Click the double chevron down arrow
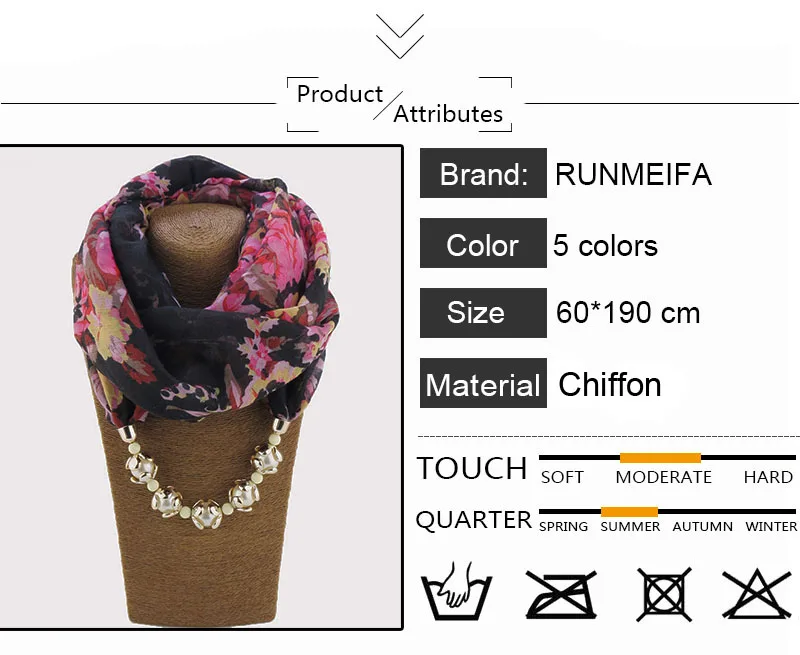Screen dimensions: 800x655 click(x=400, y=36)
